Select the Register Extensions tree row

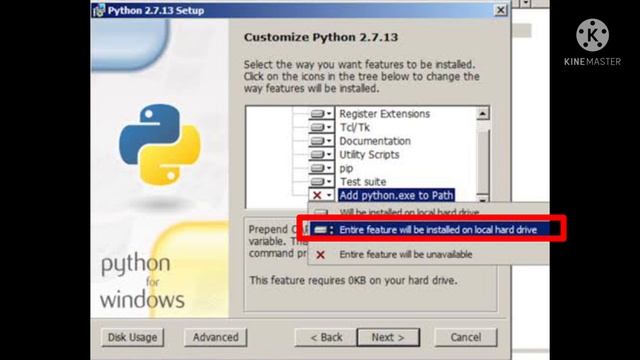[384, 114]
